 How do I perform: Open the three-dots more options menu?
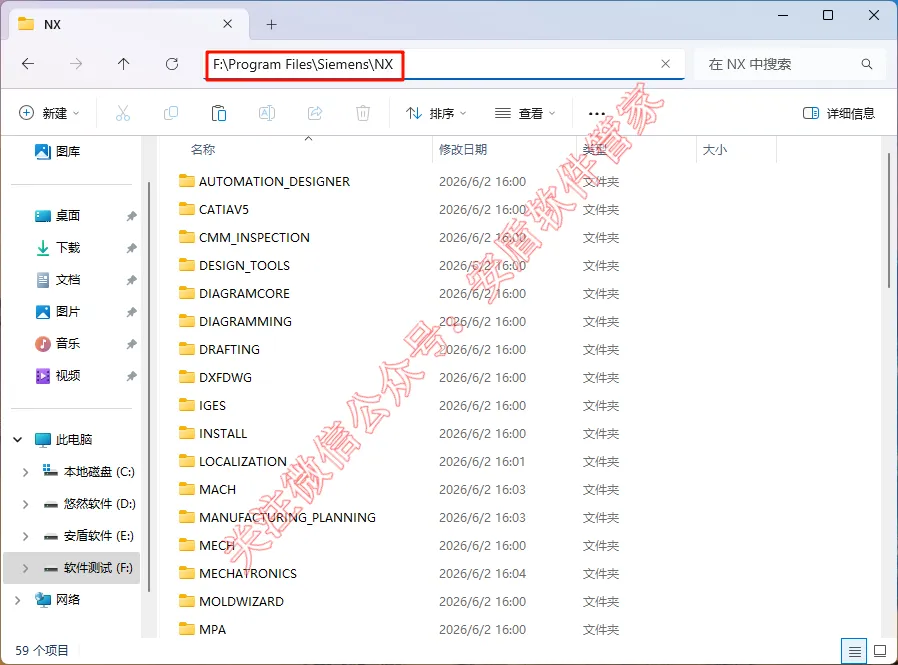pos(597,113)
